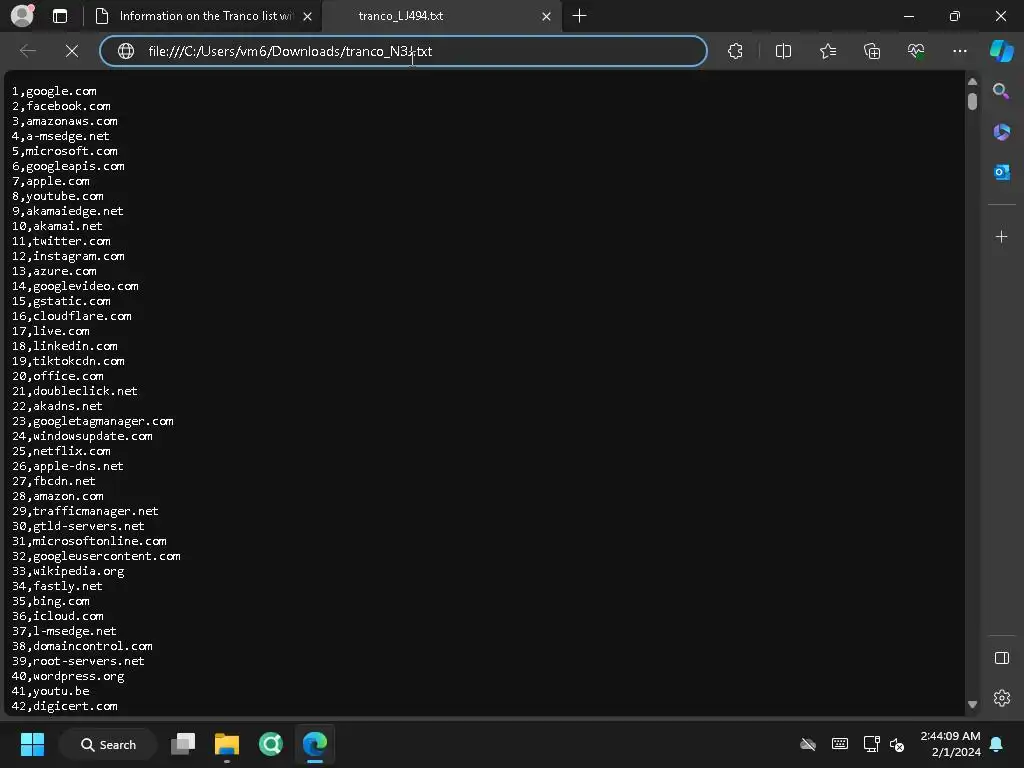Open the network display tray icon
The height and width of the screenshot is (768, 1024).
click(x=871, y=744)
